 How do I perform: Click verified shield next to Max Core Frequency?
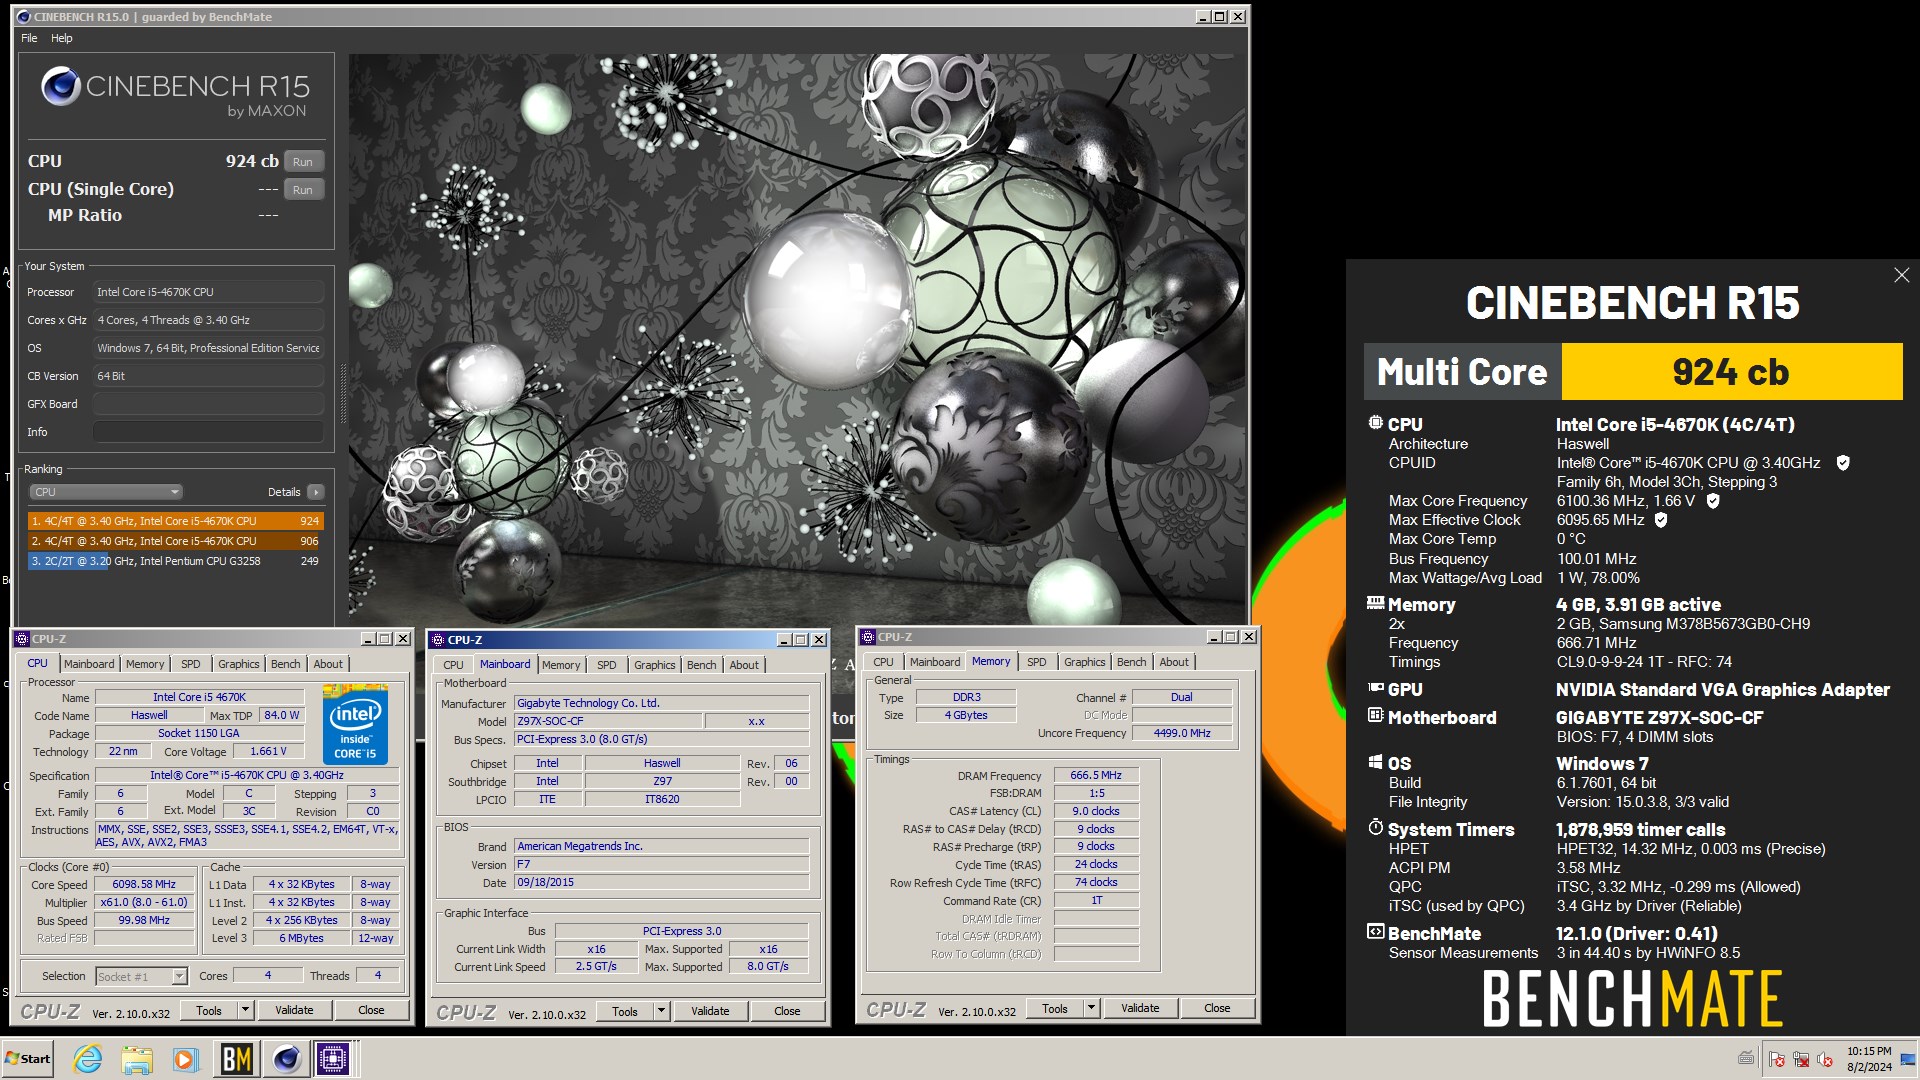(1713, 501)
